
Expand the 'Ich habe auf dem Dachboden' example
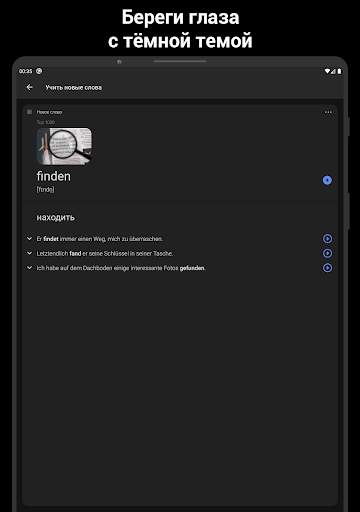click(29, 268)
